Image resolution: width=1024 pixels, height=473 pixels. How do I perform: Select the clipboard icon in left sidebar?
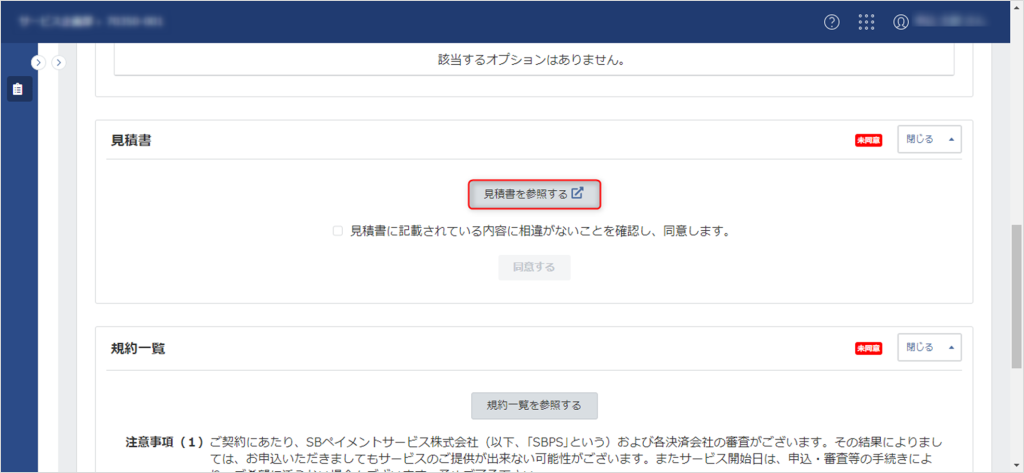(19, 88)
